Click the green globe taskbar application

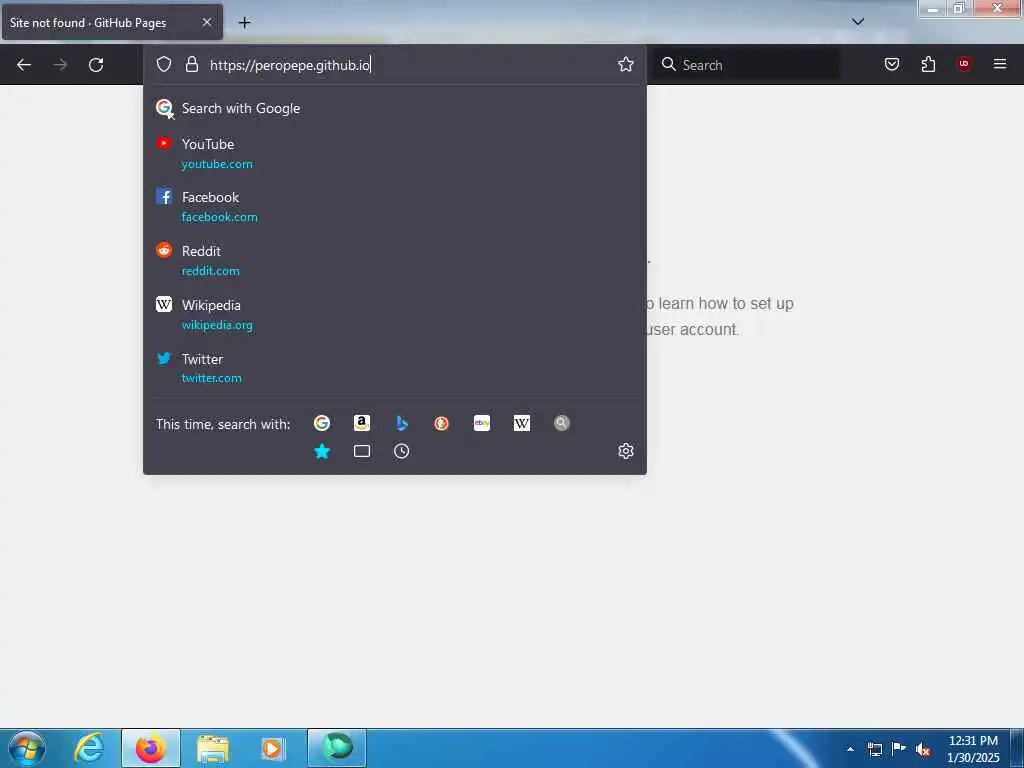click(x=337, y=748)
